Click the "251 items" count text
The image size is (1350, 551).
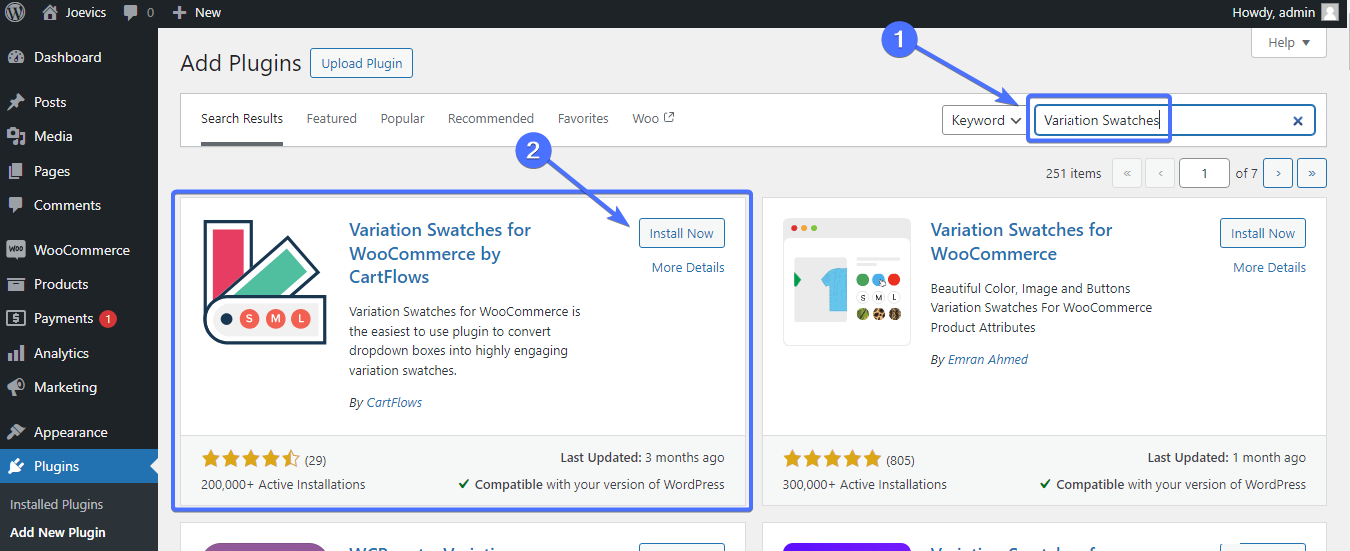tap(1073, 173)
